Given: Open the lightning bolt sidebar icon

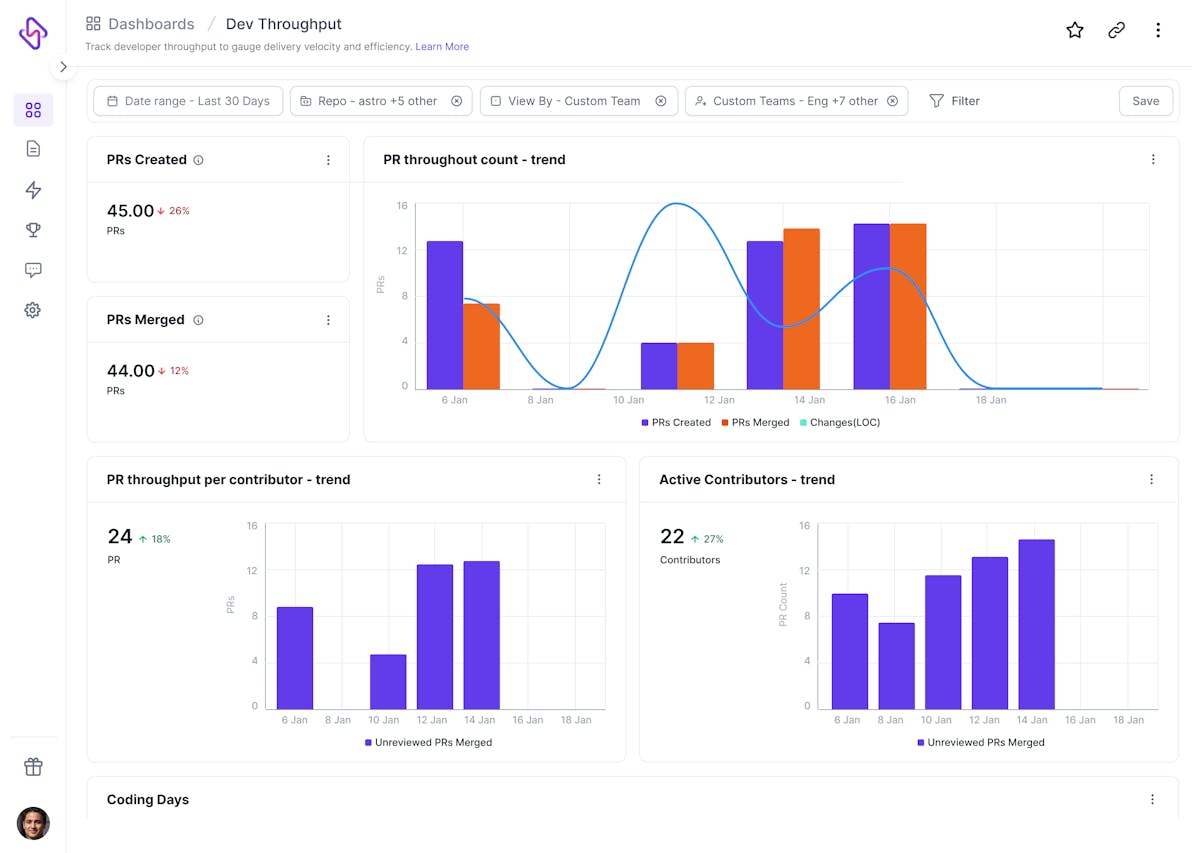Looking at the screenshot, I should tap(33, 190).
